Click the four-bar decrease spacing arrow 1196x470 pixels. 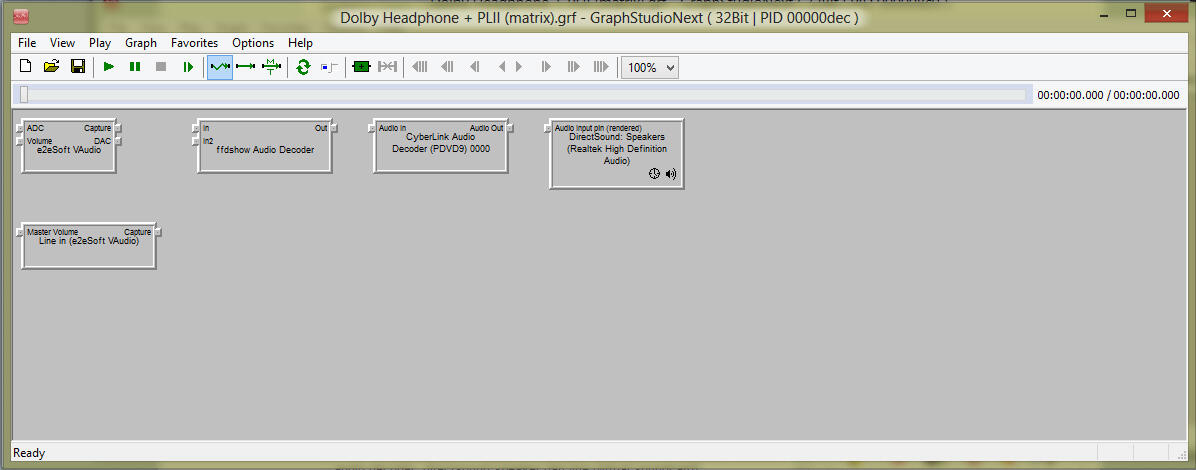(x=420, y=67)
